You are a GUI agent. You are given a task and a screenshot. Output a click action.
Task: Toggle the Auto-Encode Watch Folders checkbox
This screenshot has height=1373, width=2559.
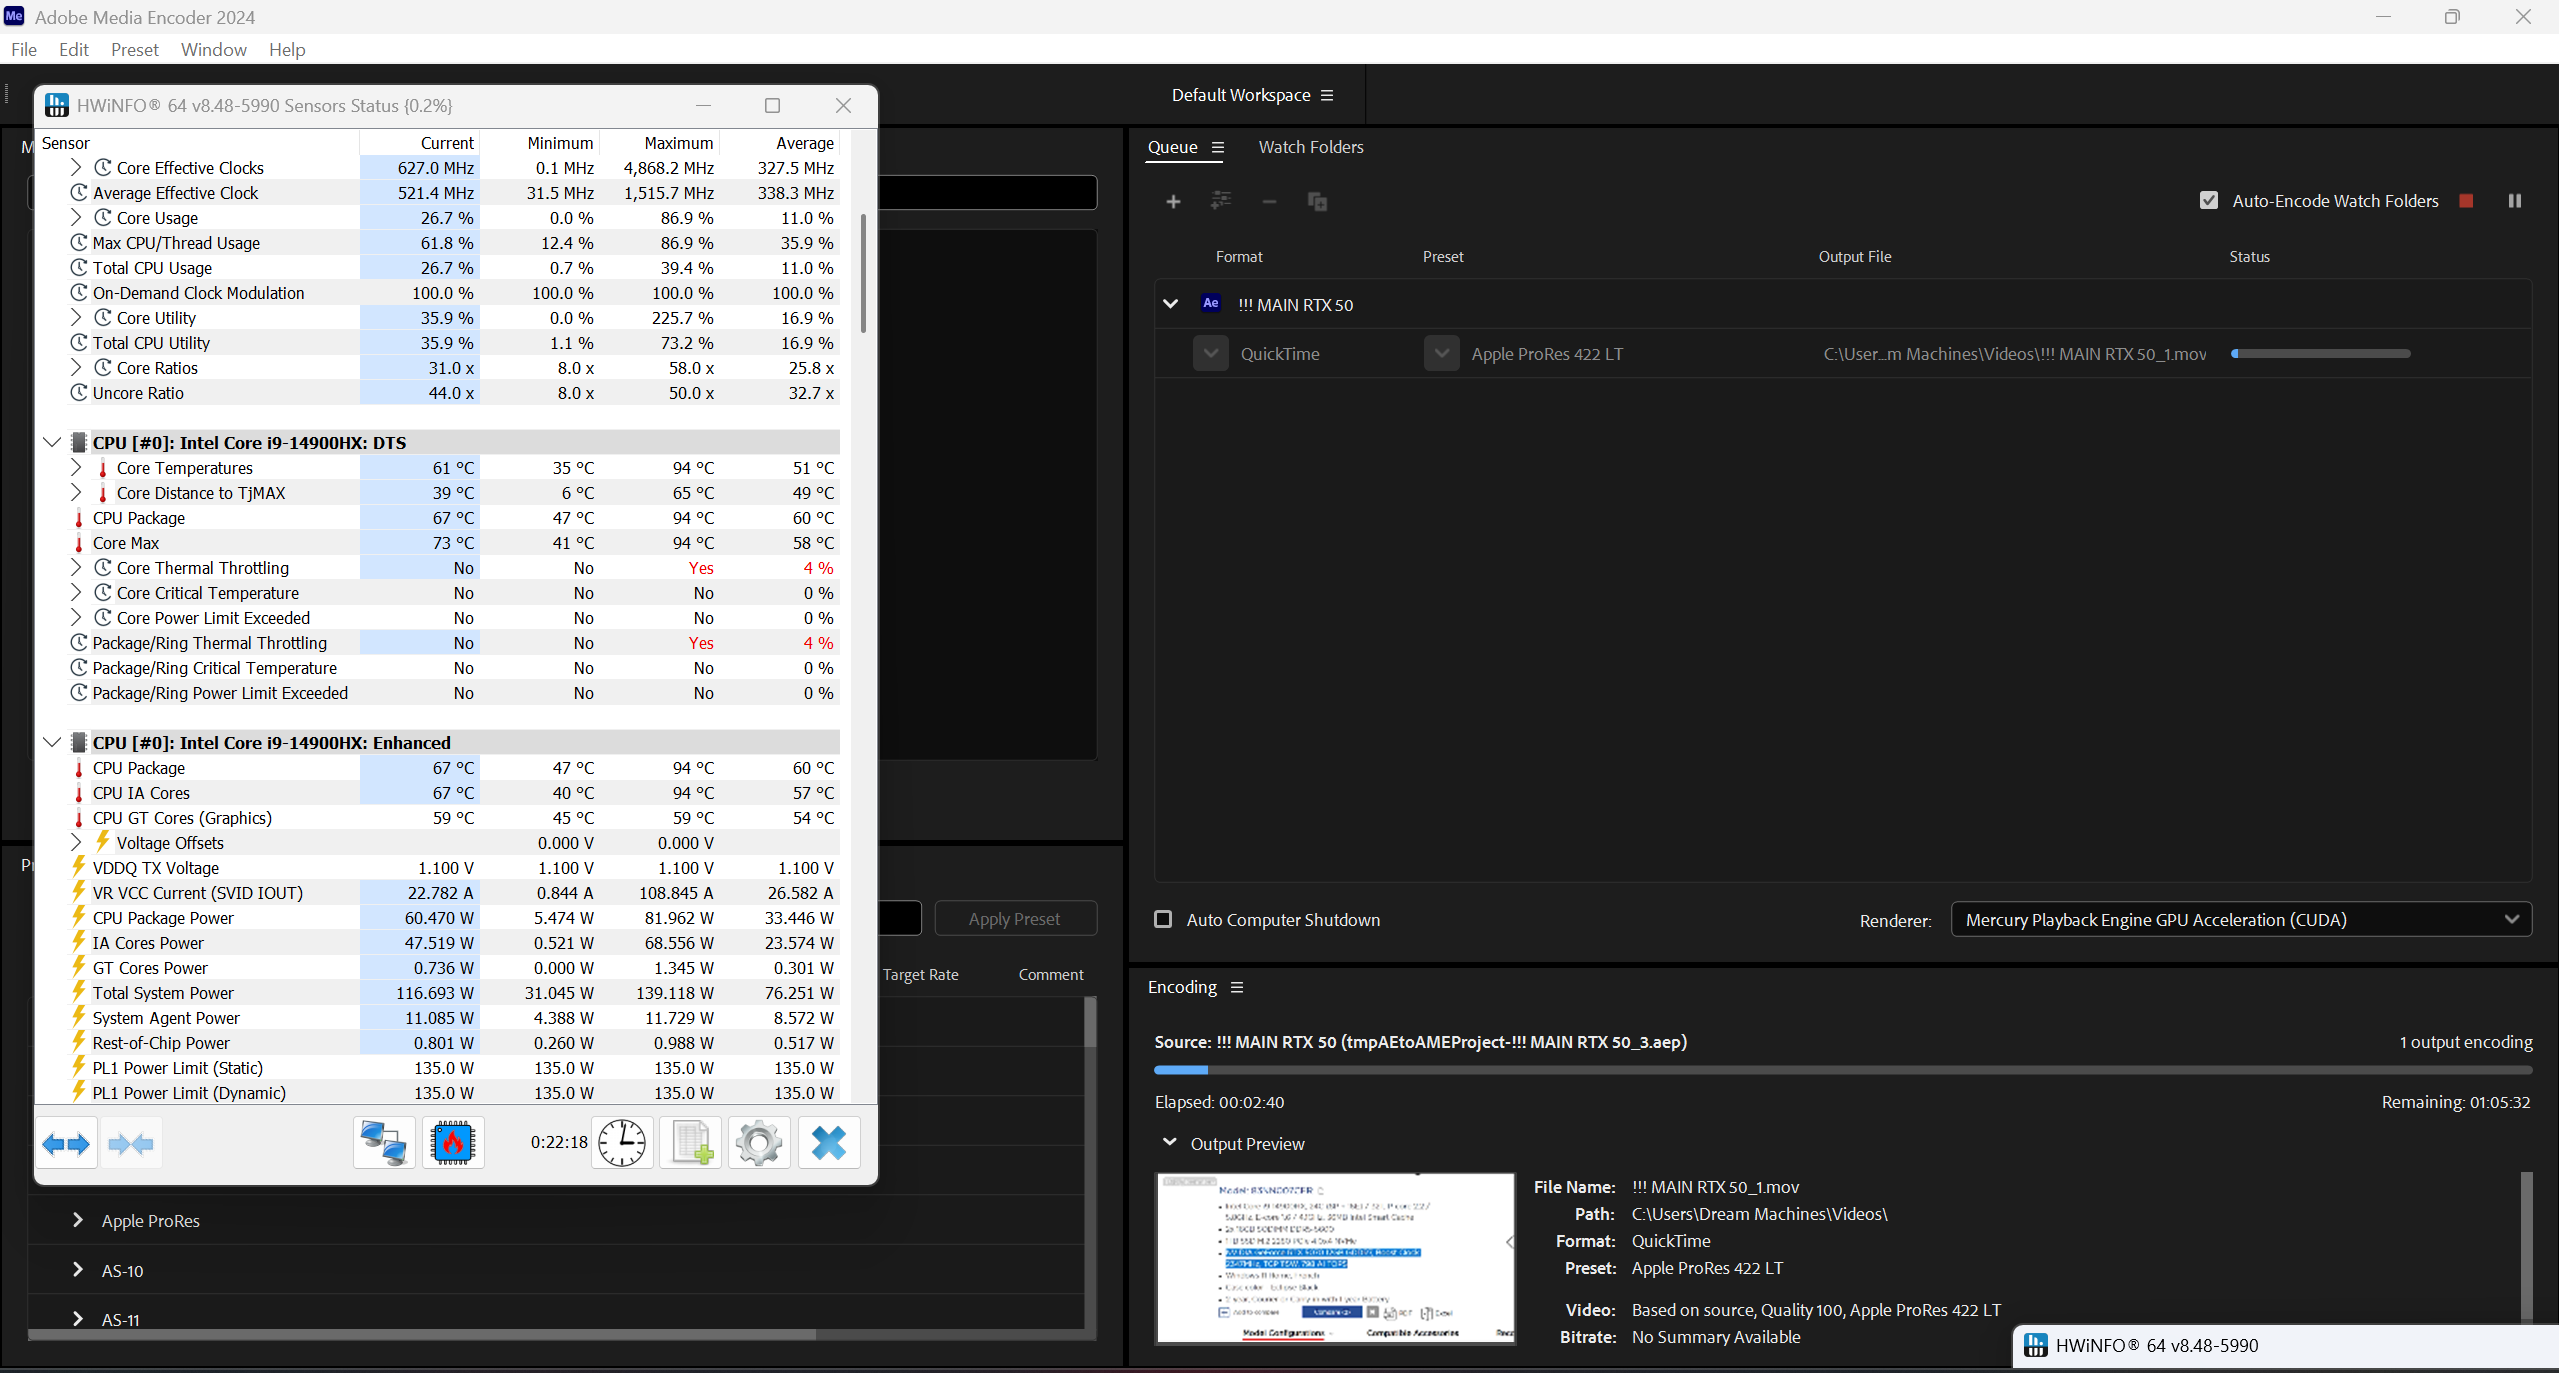[2209, 201]
